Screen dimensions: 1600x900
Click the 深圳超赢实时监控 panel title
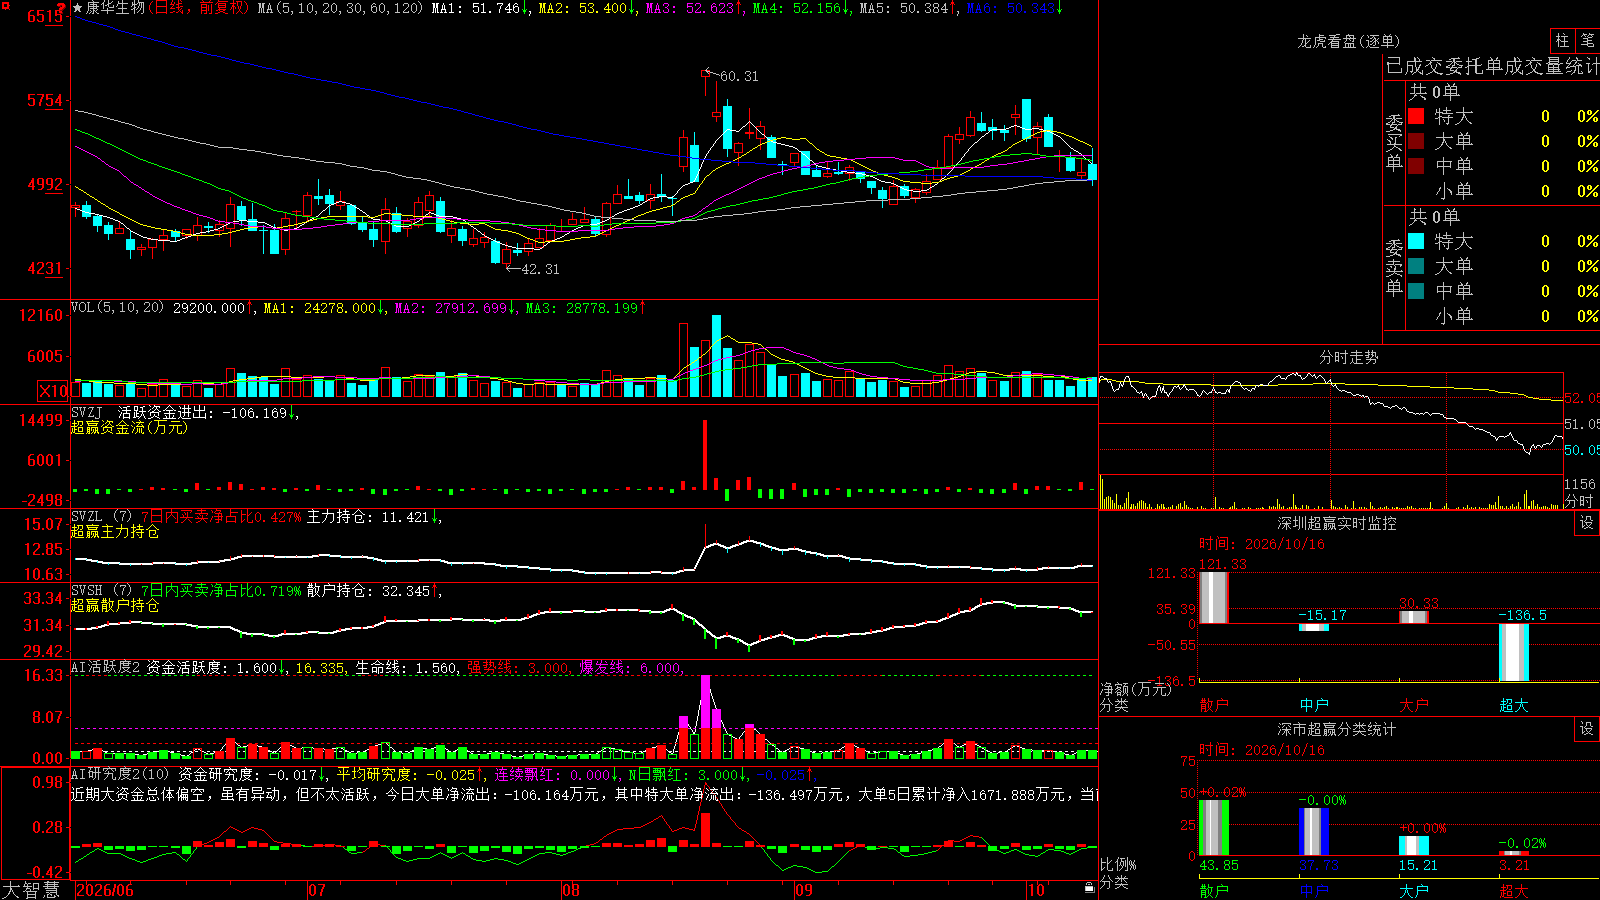tap(1337, 523)
